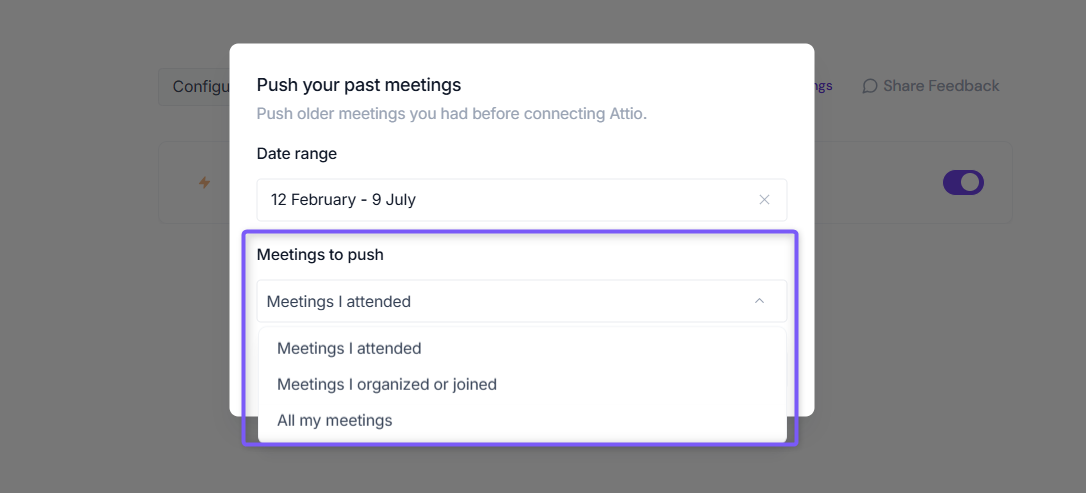Viewport: 1086px width, 493px height.
Task: Click the speech bubble icon beside Share Feedback
Action: coord(870,86)
